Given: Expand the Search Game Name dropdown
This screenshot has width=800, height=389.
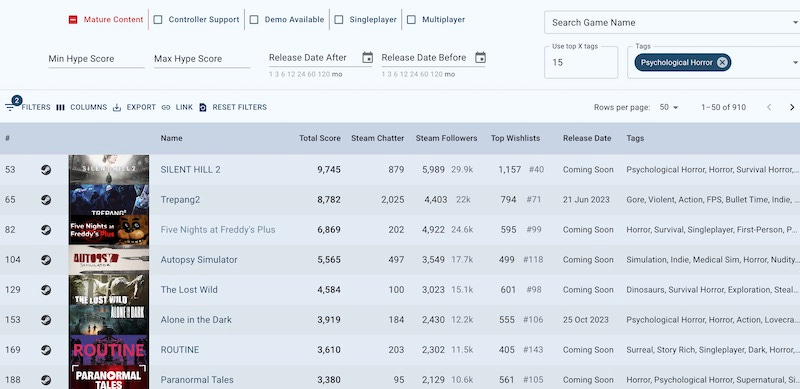Looking at the screenshot, I should [x=795, y=22].
